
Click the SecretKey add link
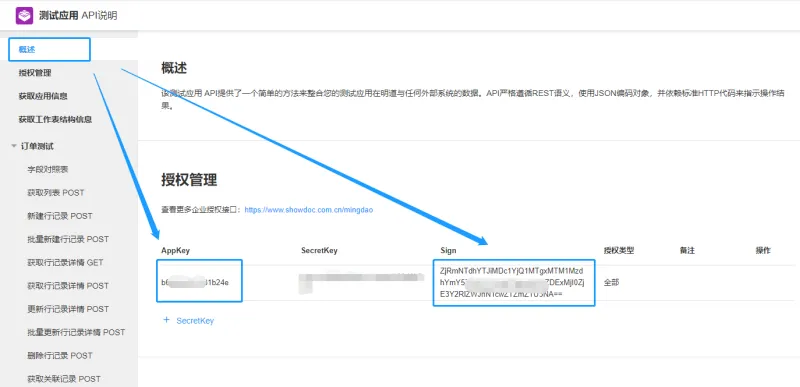[195, 321]
